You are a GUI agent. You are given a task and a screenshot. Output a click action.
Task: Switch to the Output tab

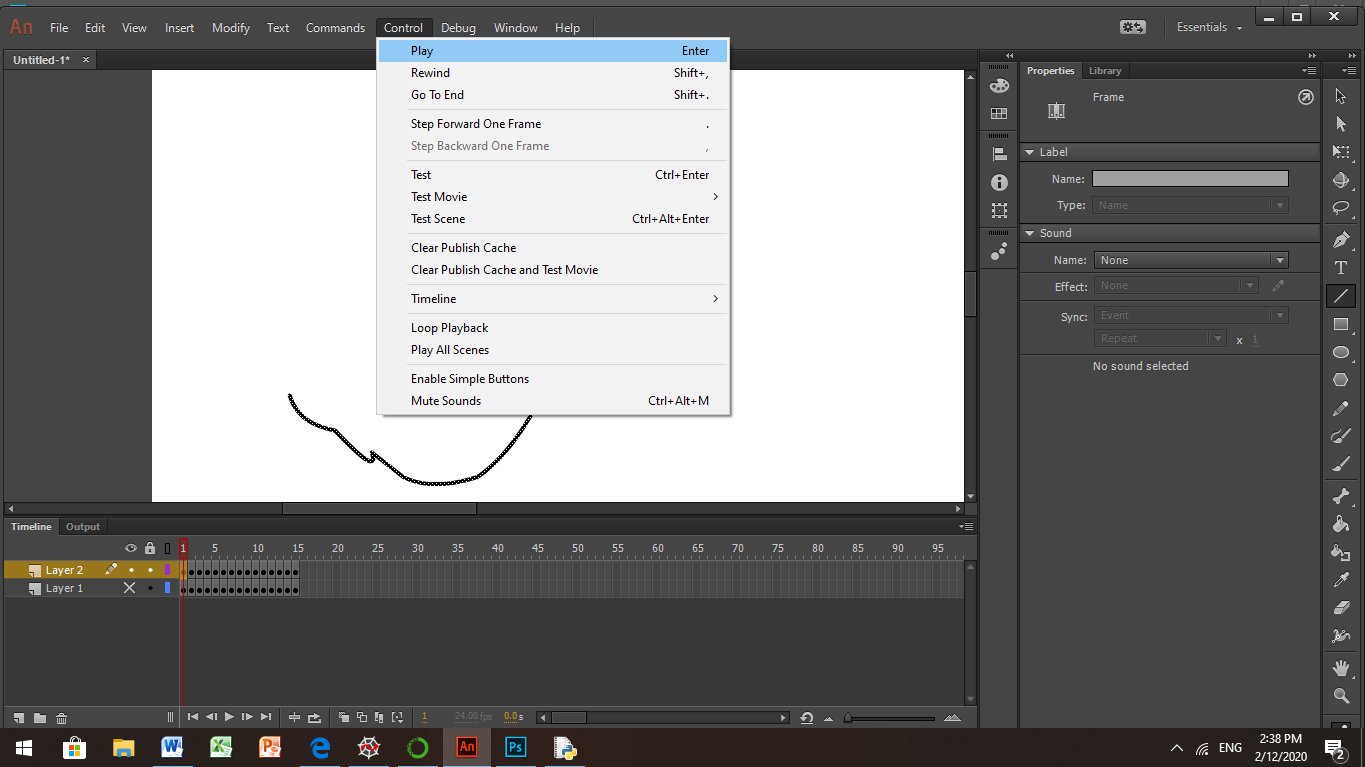[x=83, y=527]
